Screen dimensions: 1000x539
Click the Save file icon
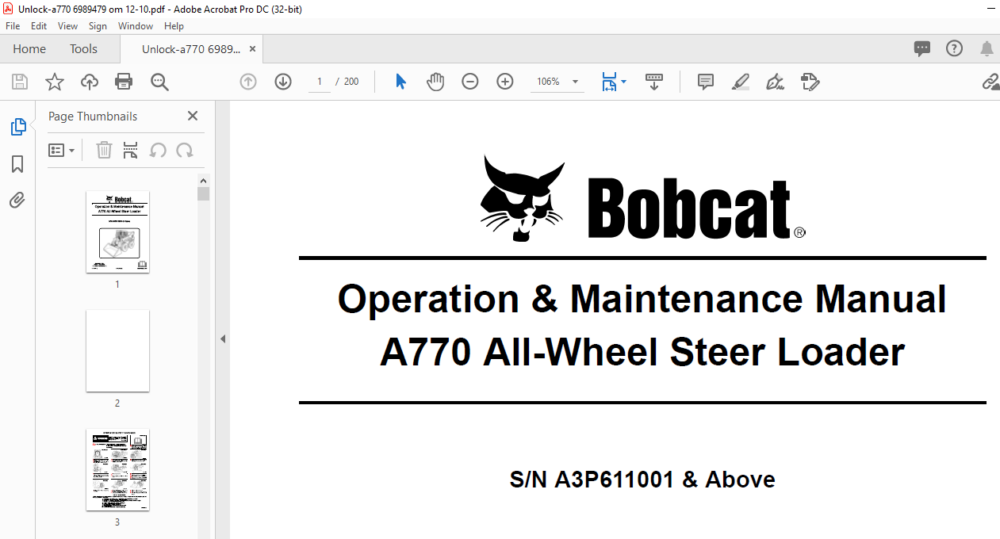coord(20,82)
